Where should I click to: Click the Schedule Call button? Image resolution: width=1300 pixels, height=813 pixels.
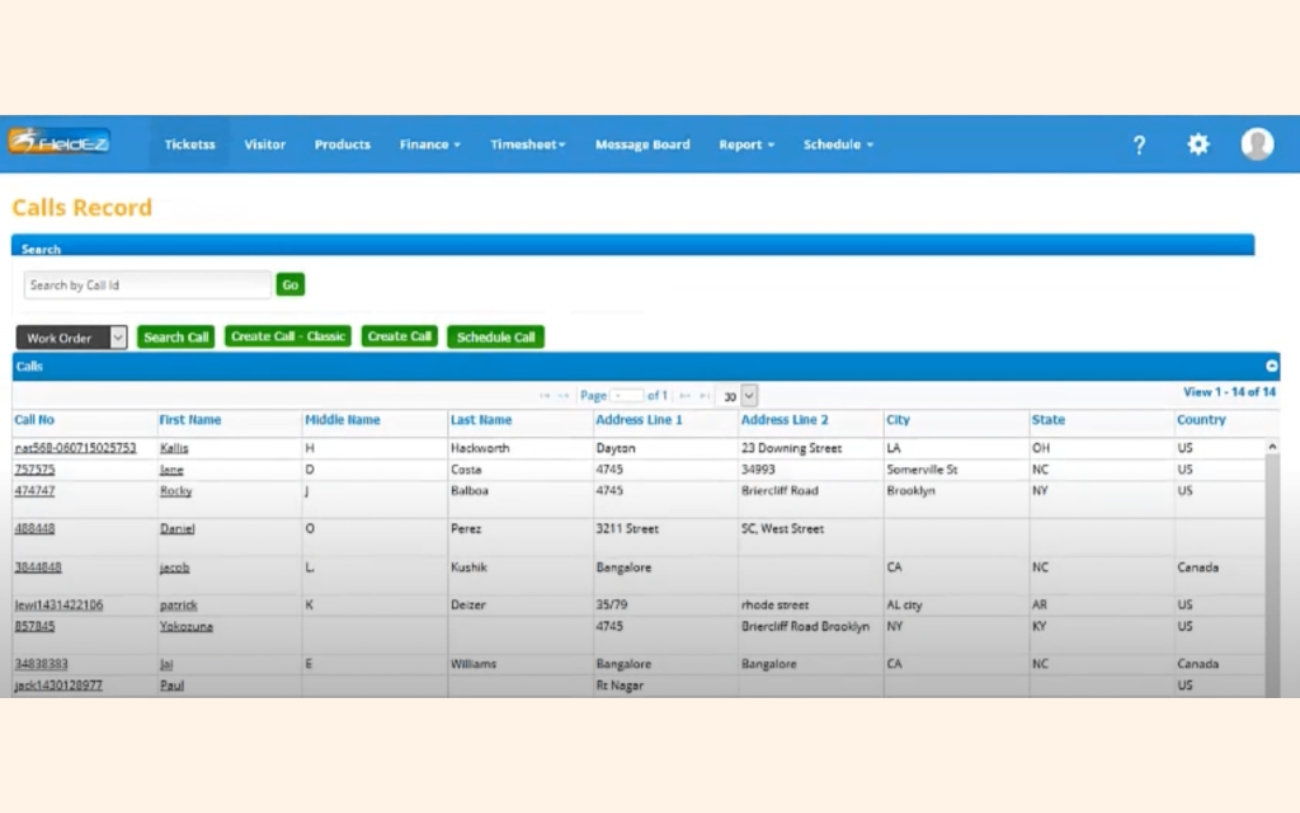495,338
